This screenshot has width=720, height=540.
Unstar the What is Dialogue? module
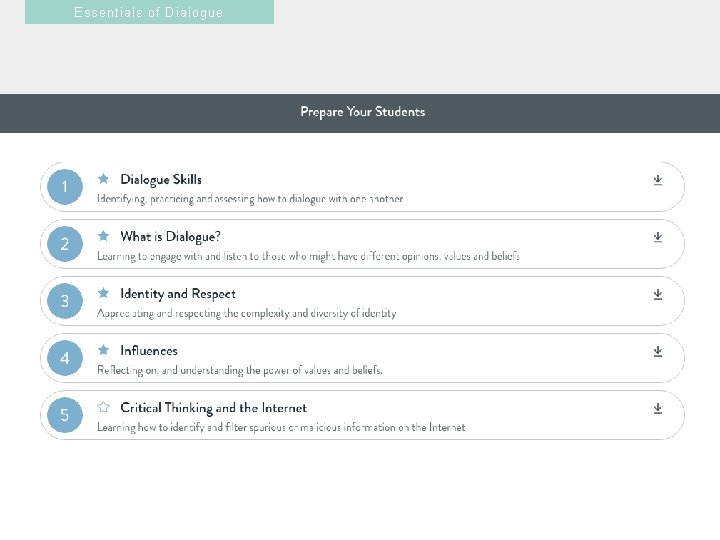103,236
